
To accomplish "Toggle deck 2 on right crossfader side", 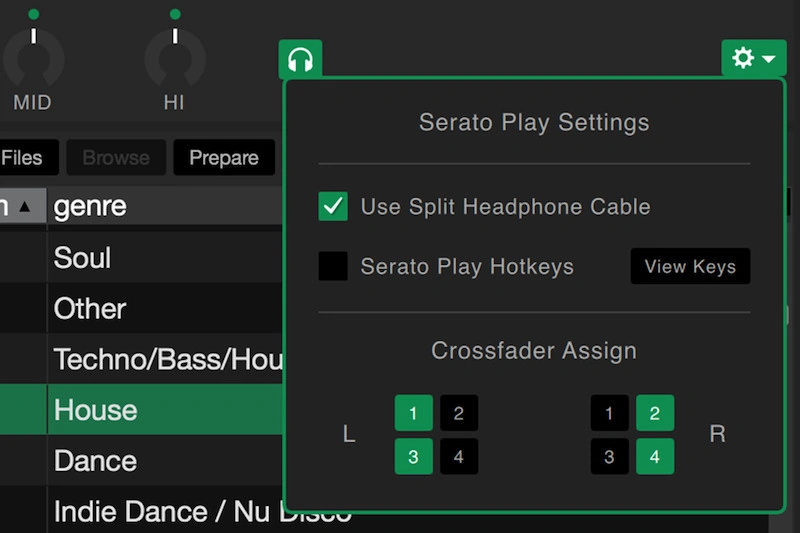I will coord(655,413).
